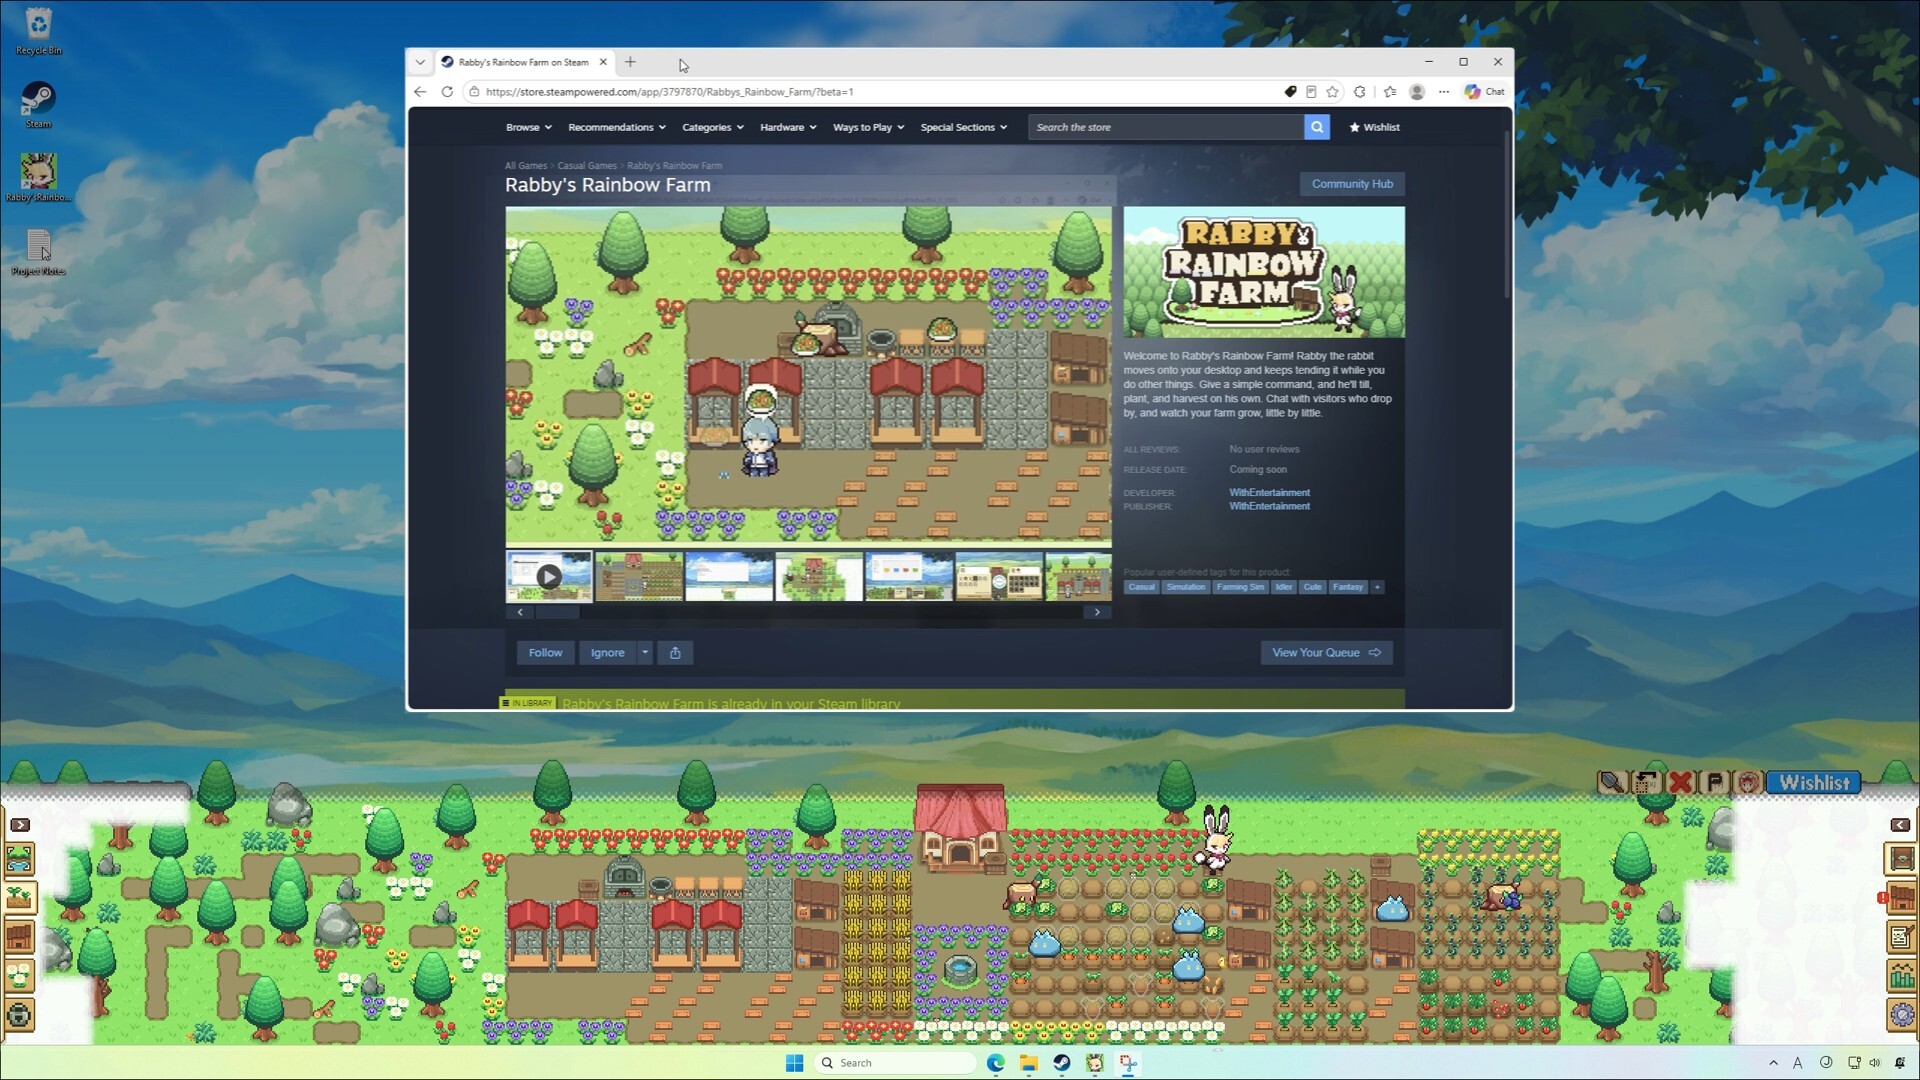Open the Community Hub button
Screen dimensions: 1920x1080
coord(1352,184)
